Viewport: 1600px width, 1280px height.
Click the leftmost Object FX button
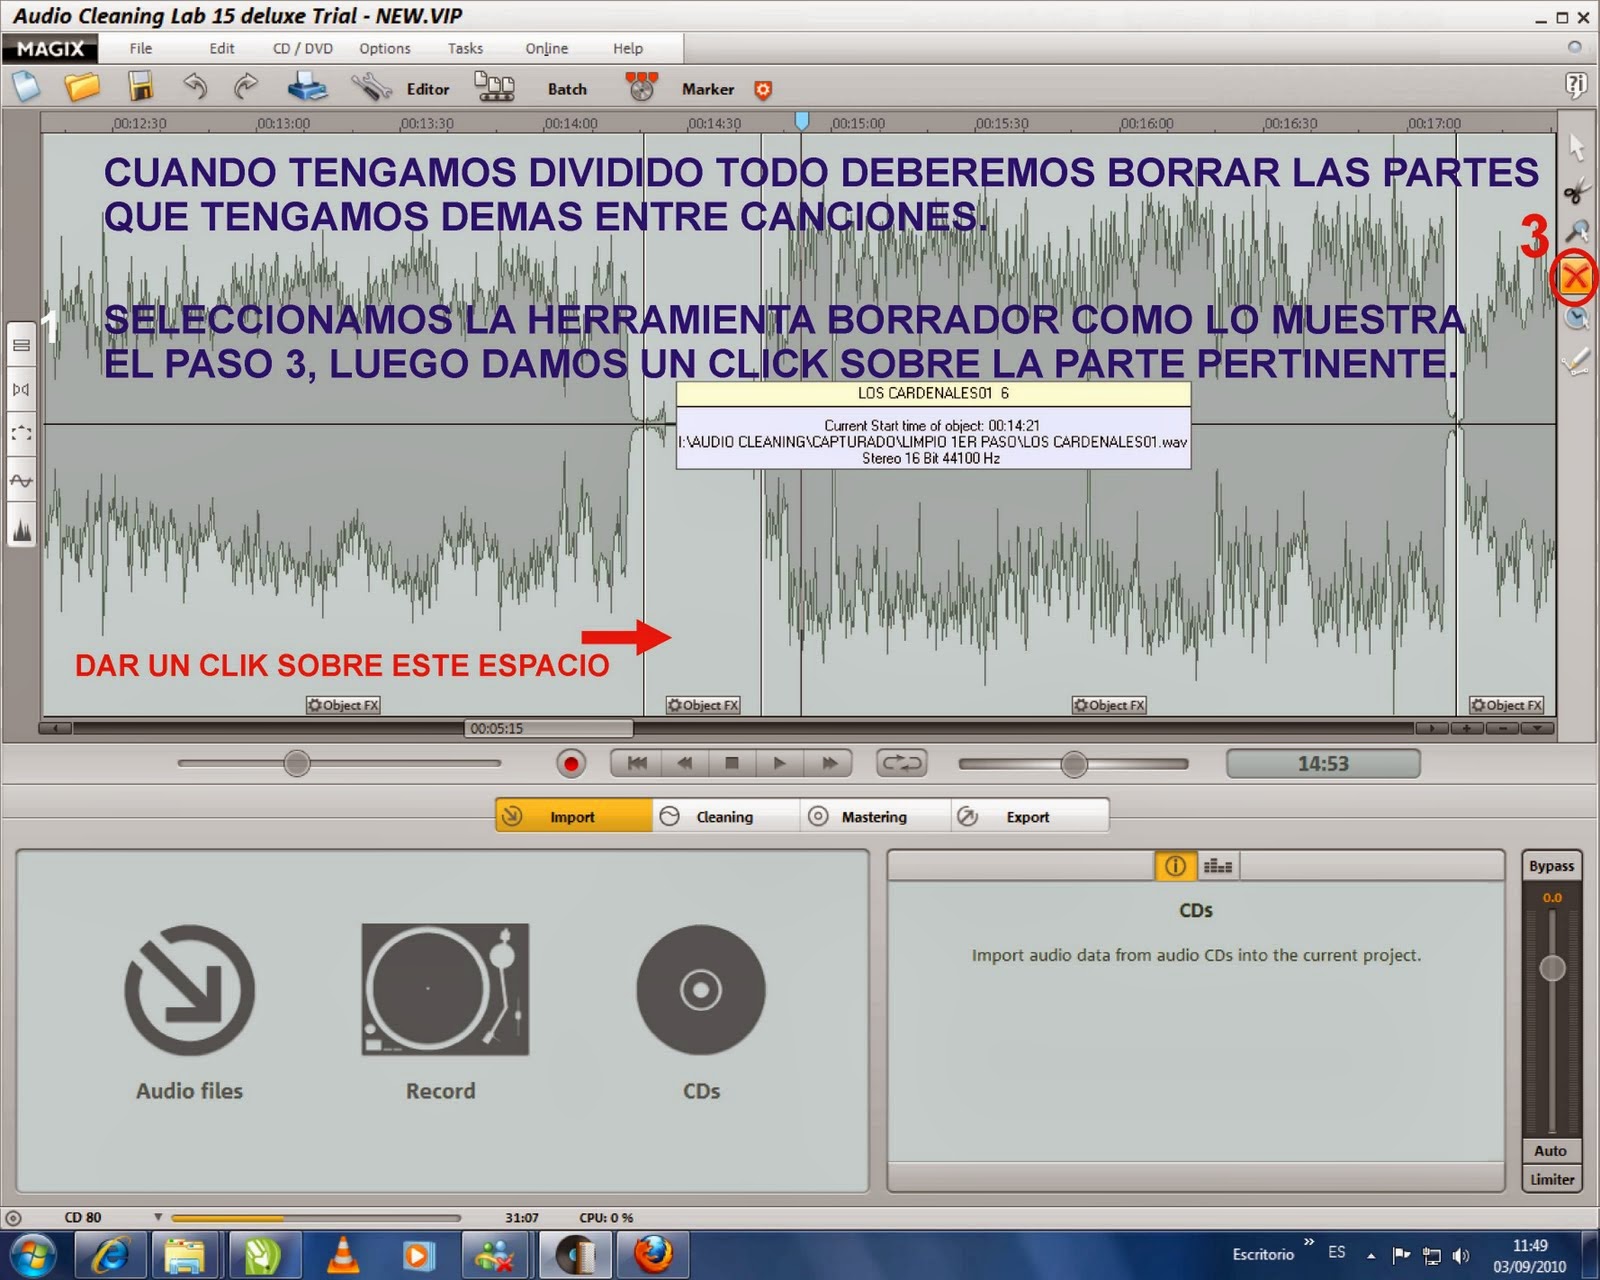[343, 705]
